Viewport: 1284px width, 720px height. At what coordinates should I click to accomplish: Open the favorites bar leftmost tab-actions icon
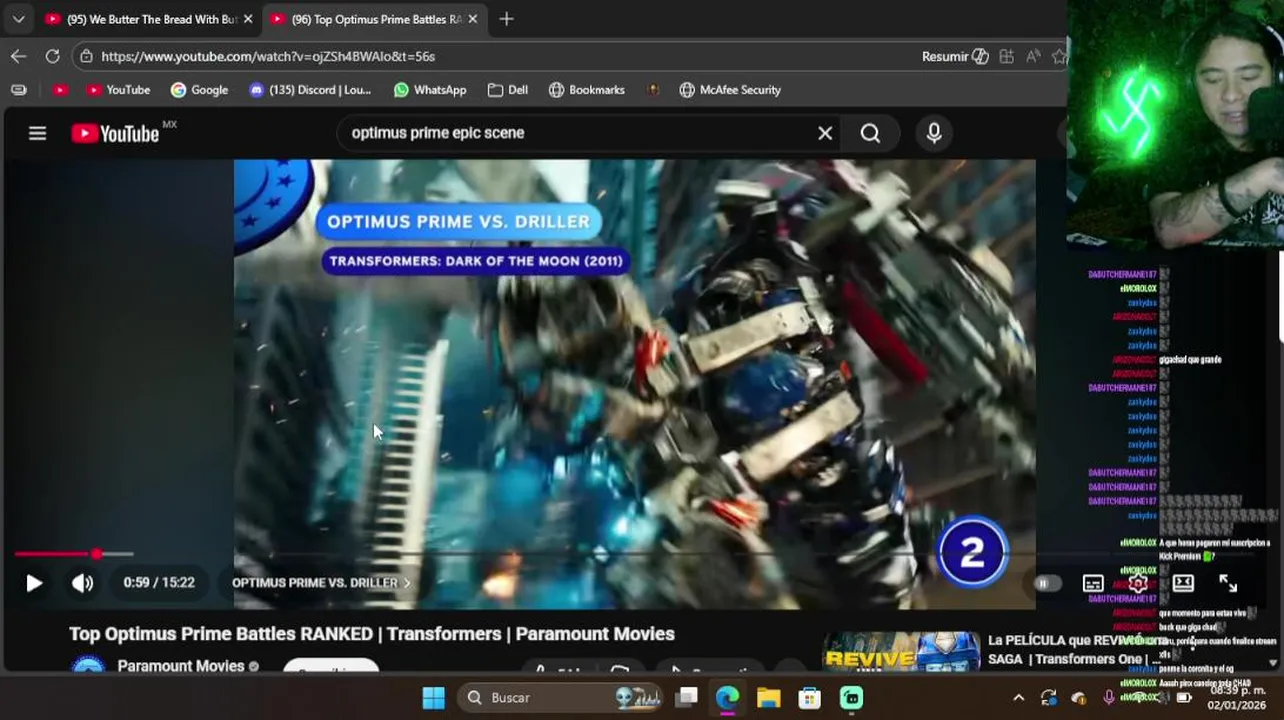(18, 90)
